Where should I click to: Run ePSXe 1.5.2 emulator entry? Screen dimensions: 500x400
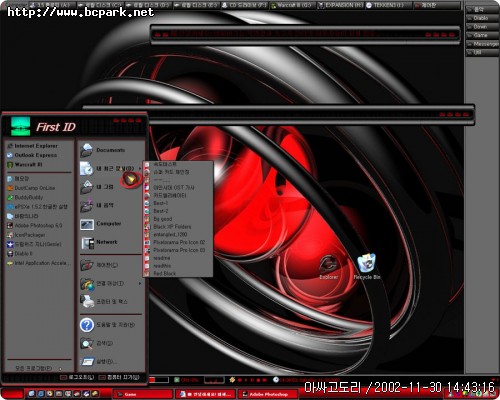37,207
